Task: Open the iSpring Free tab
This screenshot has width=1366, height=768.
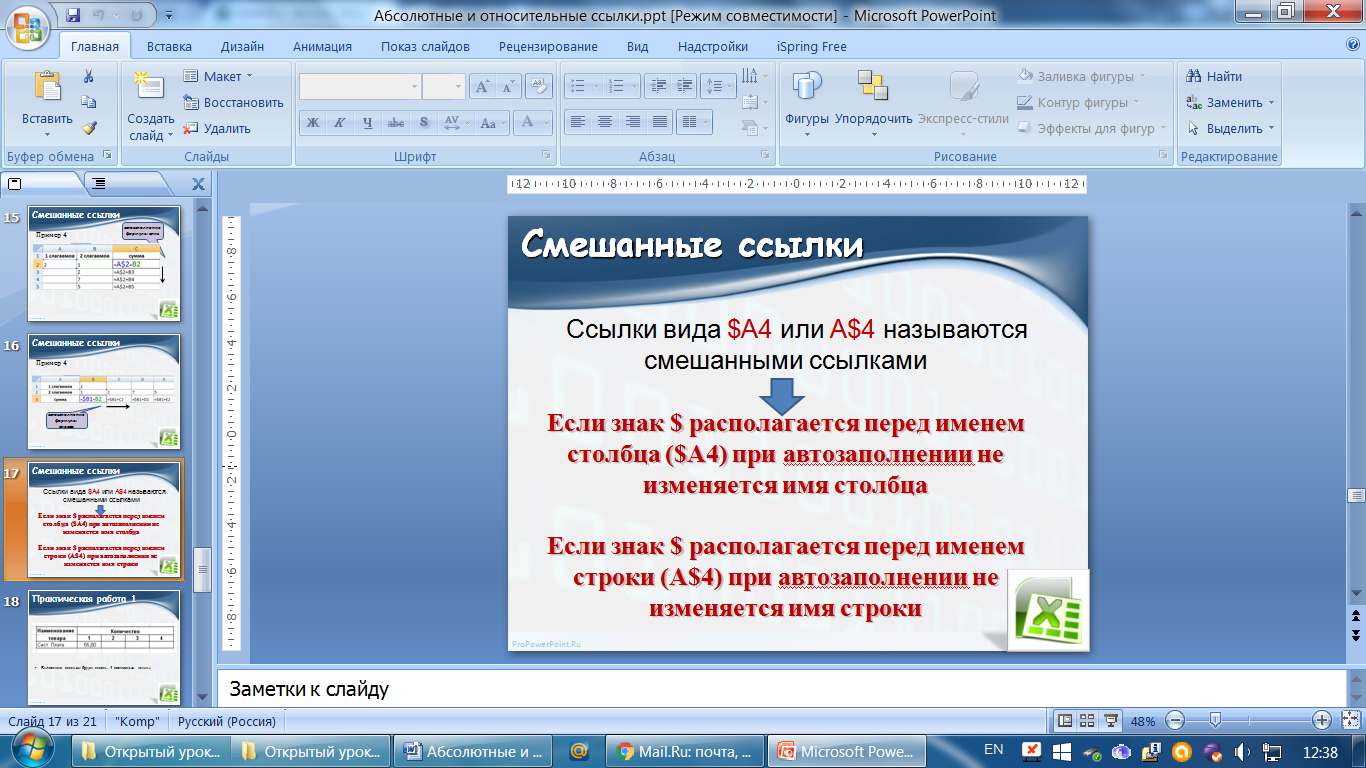Action: [x=811, y=46]
